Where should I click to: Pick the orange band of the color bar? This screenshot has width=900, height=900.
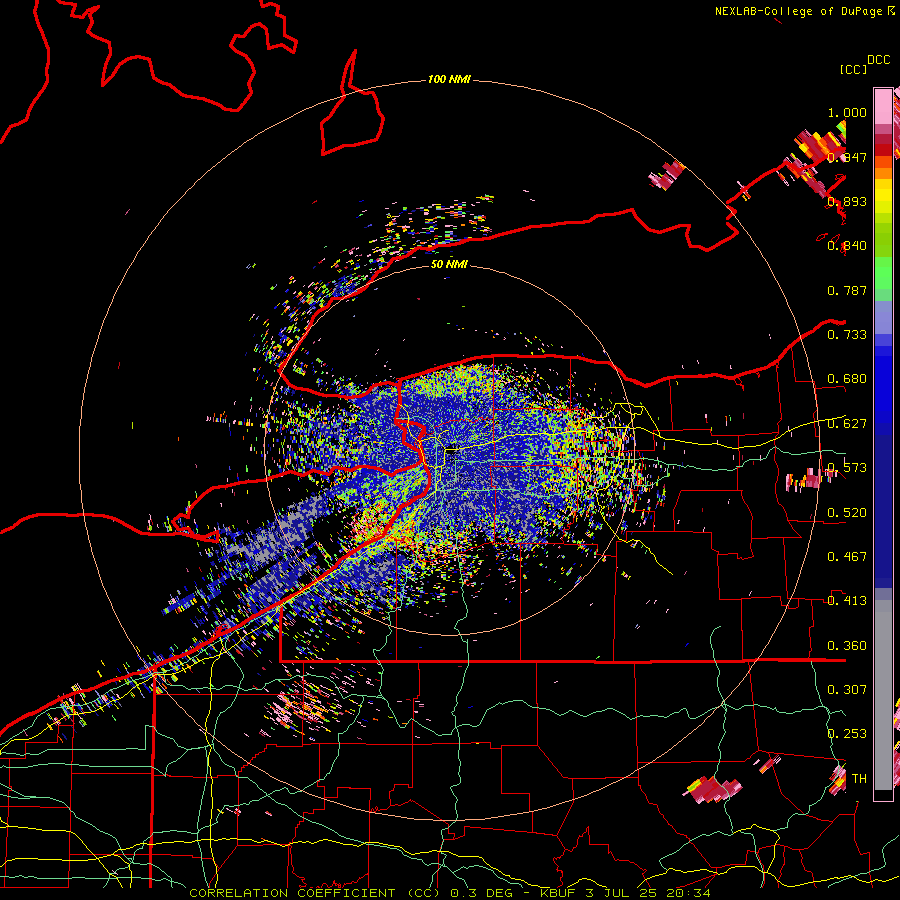[883, 168]
